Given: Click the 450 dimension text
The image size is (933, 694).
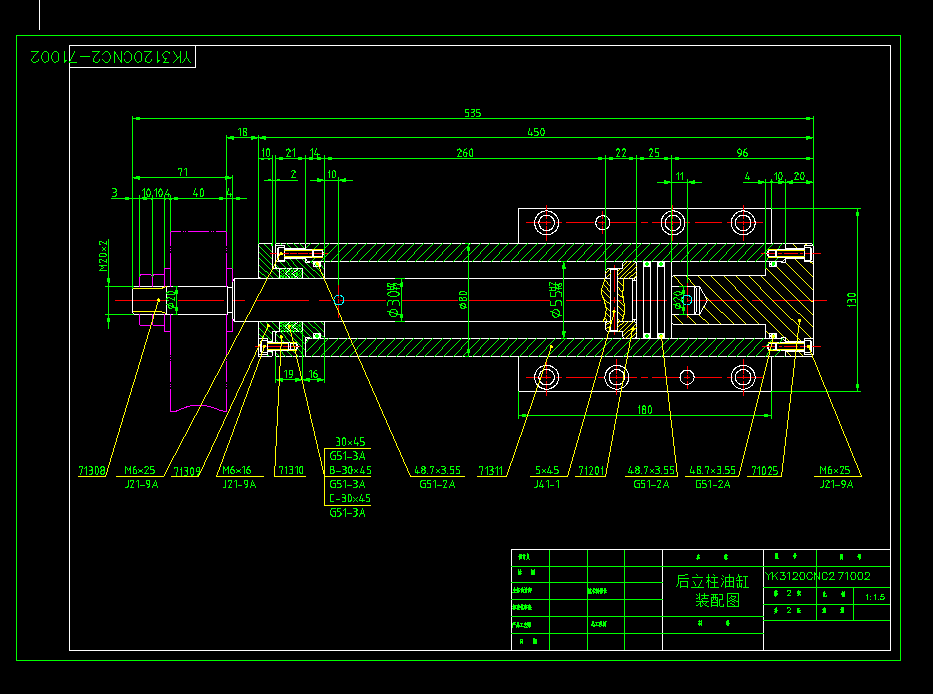Looking at the screenshot, I should tap(536, 132).
